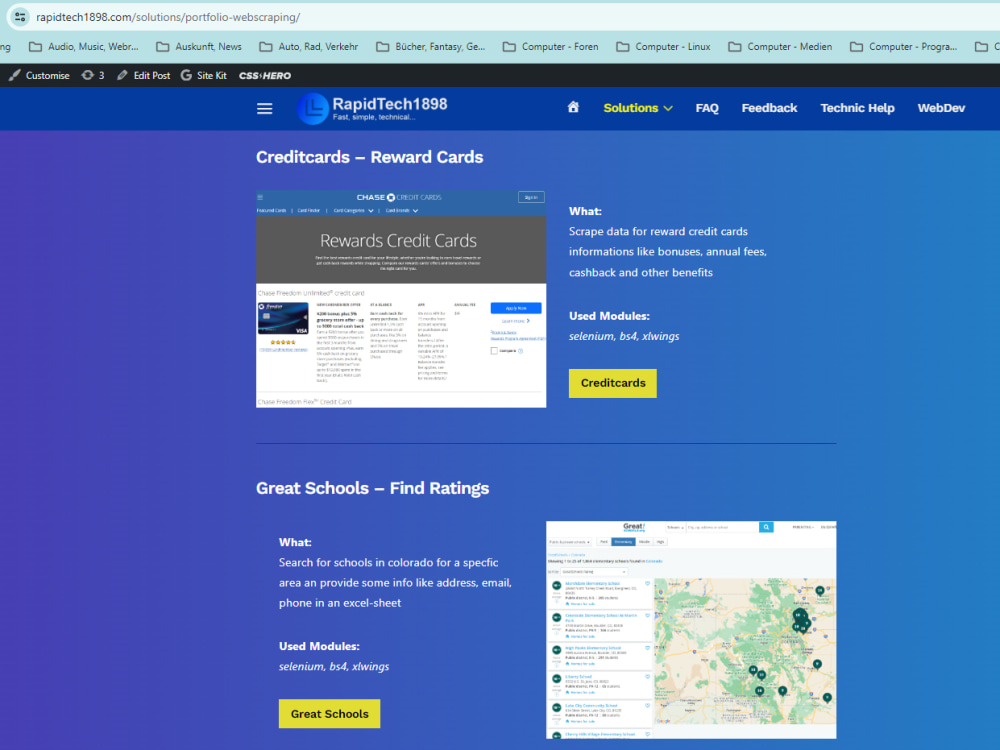Open Site Kit from the admin bar
The height and width of the screenshot is (750, 1000).
(203, 75)
